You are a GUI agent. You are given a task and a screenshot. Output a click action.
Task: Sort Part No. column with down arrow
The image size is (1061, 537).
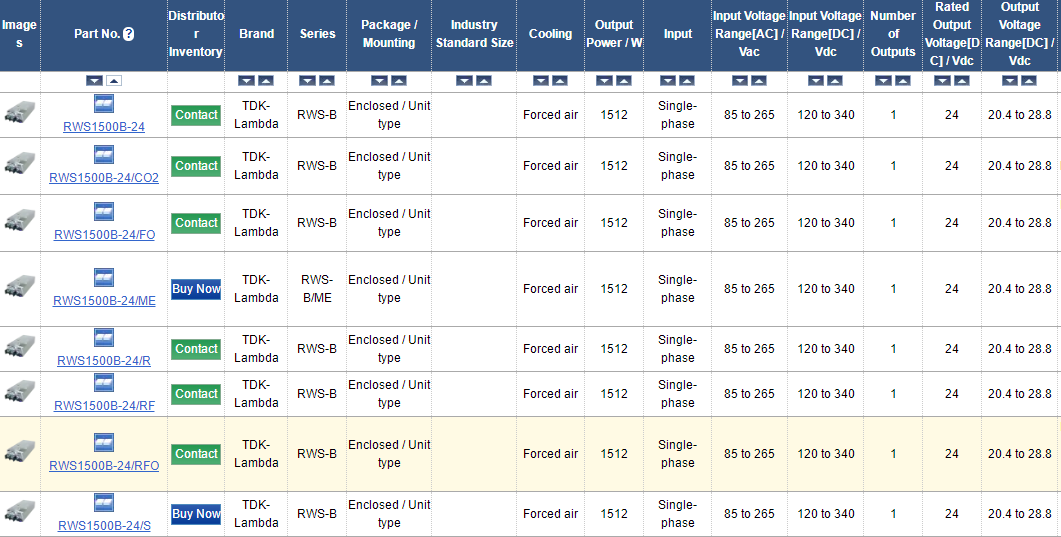(94, 80)
